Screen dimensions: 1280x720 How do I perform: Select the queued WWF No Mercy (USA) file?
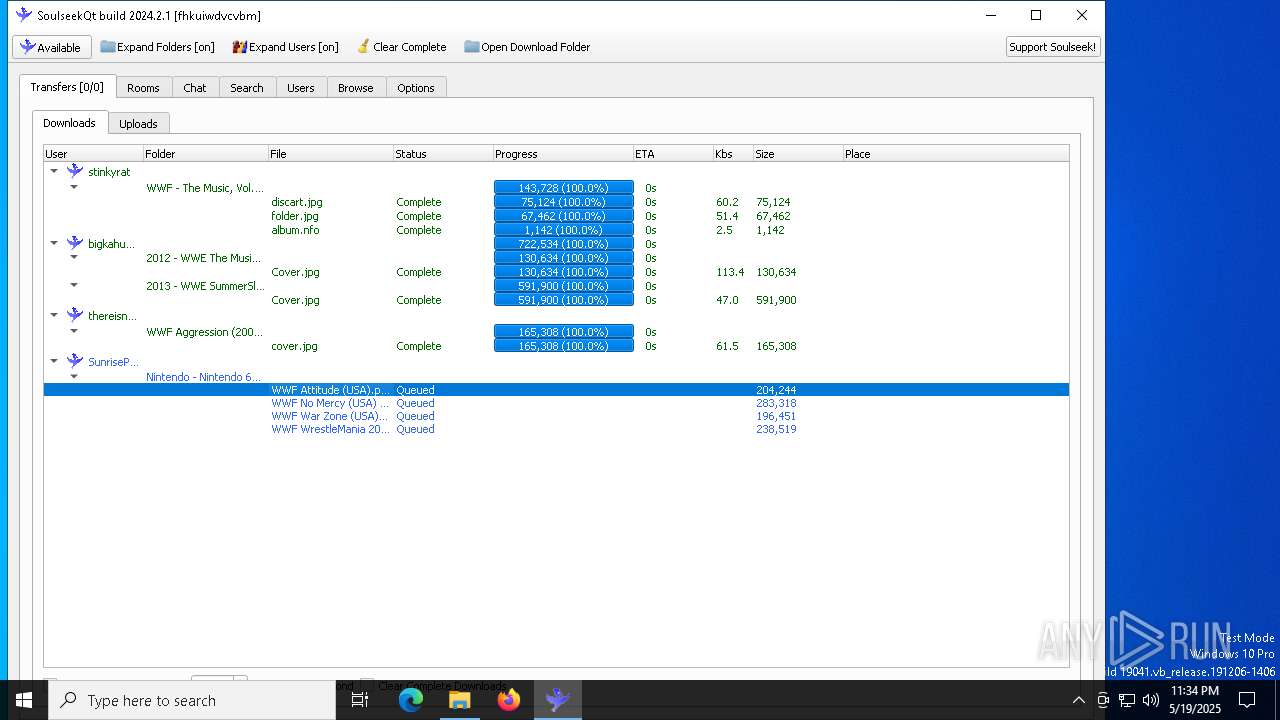tap(556, 403)
